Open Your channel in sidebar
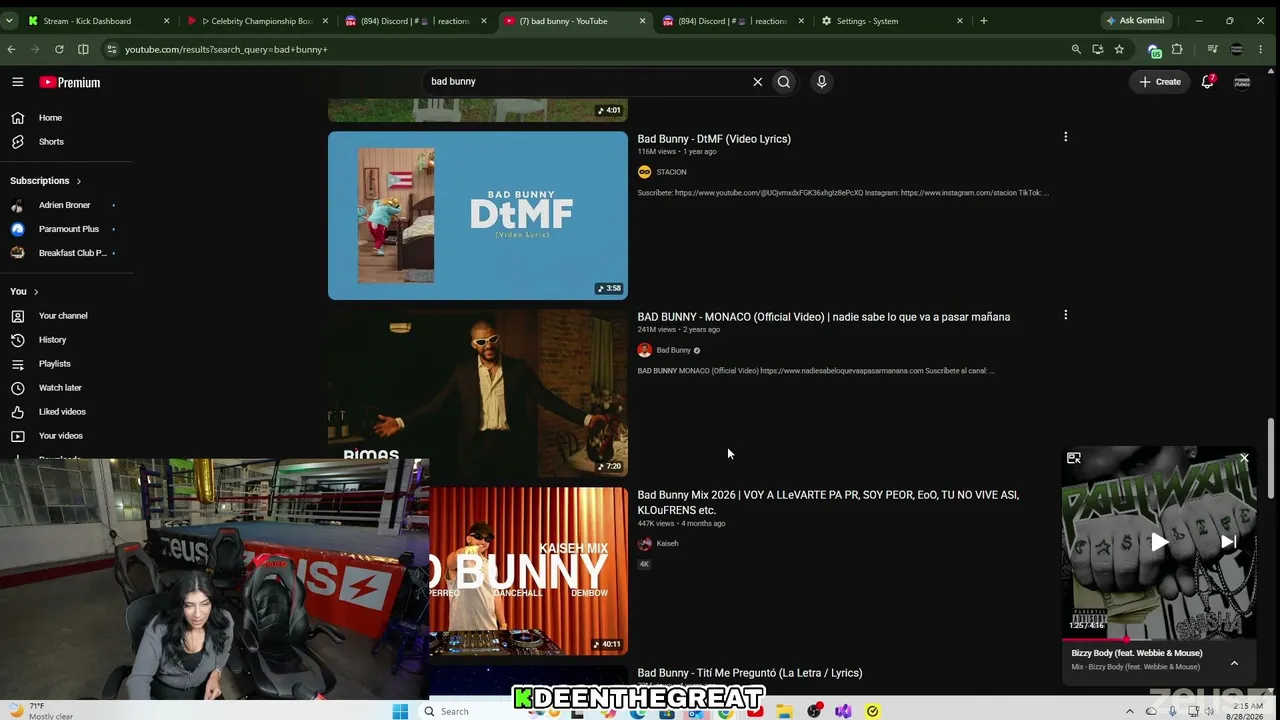 click(62, 316)
